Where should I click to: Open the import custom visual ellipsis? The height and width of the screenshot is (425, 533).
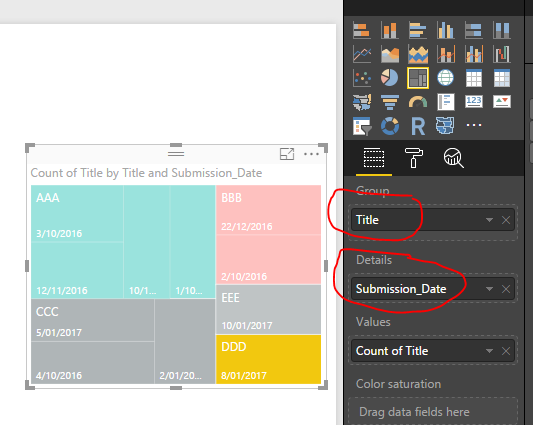coord(474,125)
